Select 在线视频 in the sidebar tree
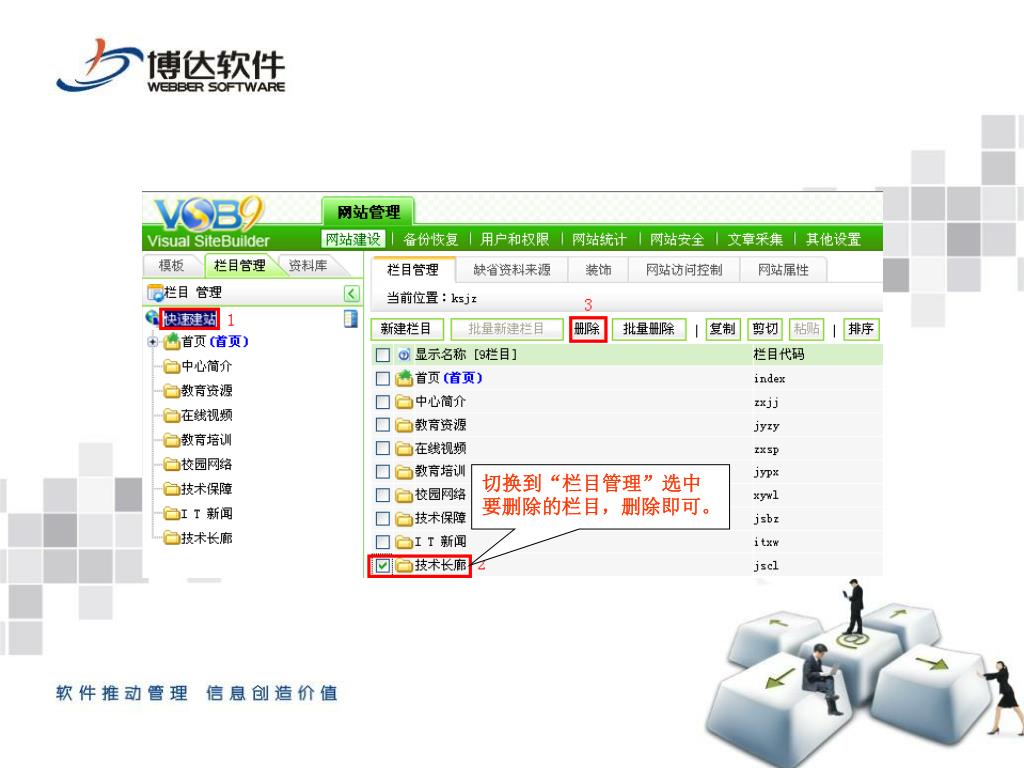The width and height of the screenshot is (1024, 768). [206, 415]
